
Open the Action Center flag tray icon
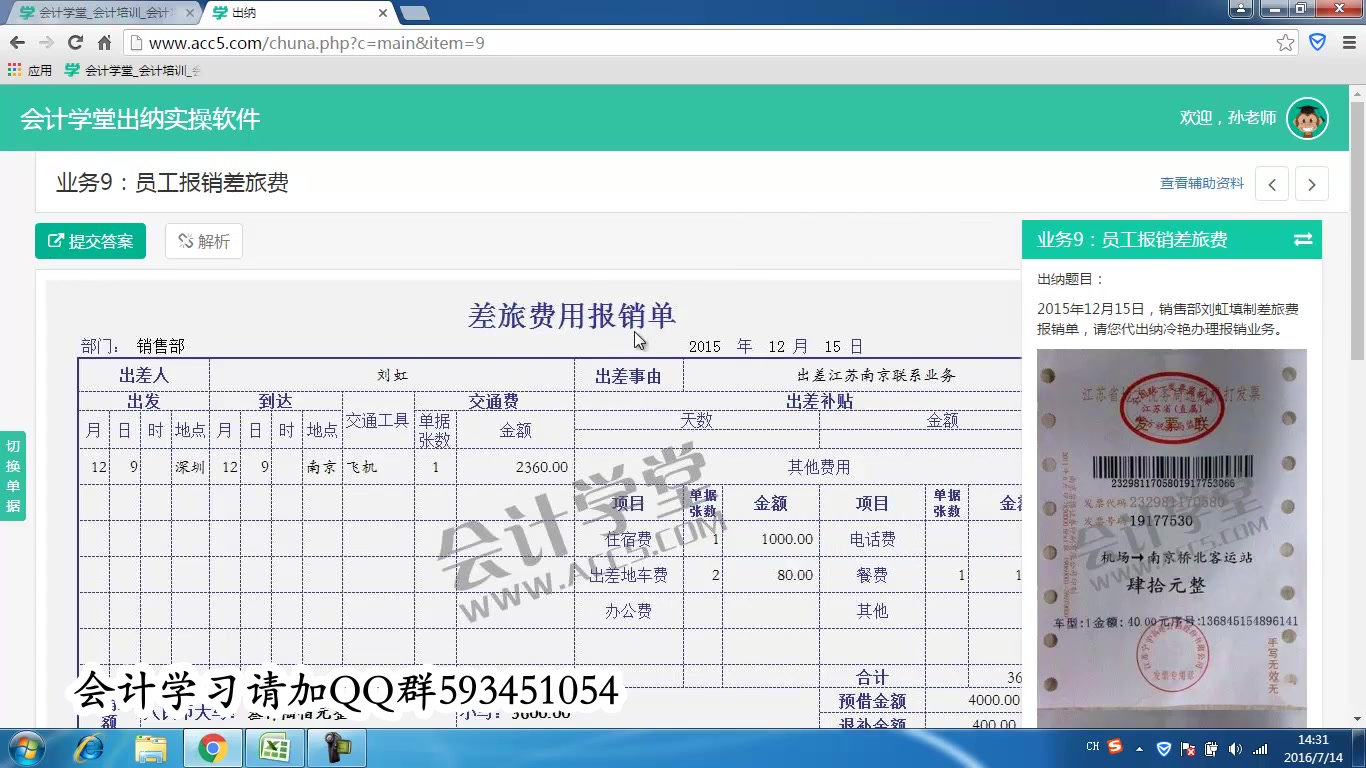click(x=1188, y=748)
